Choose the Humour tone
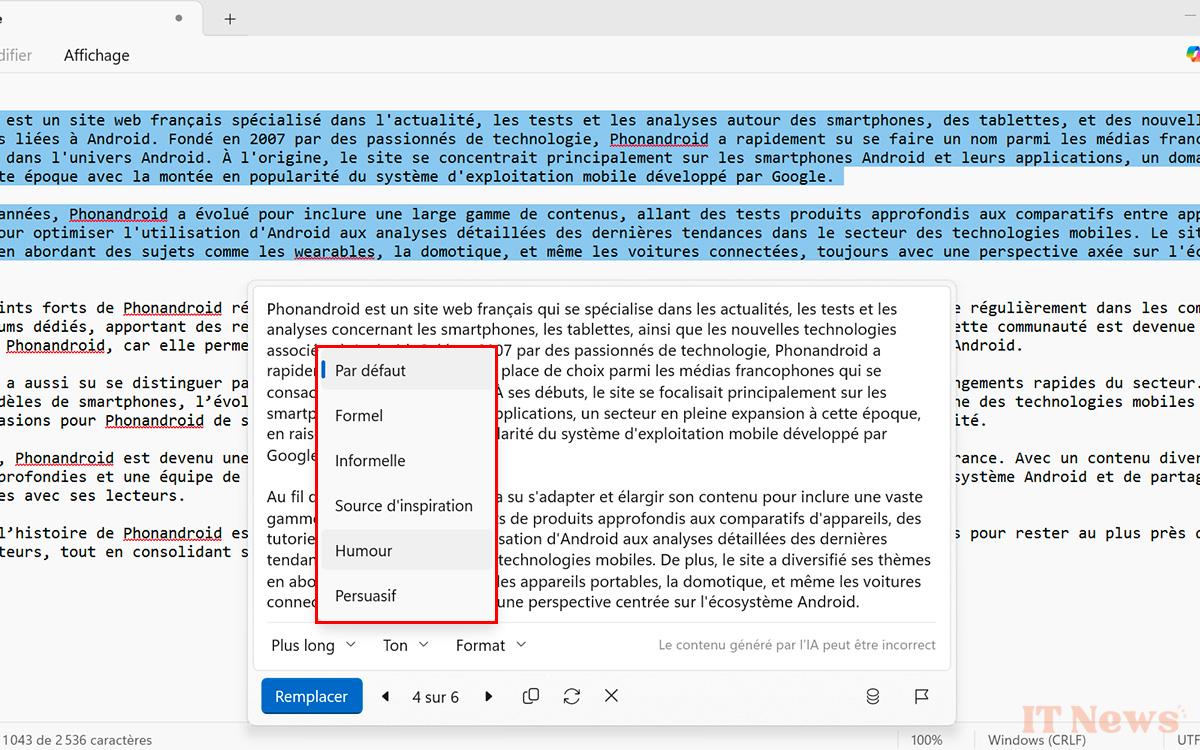 pyautogui.click(x=406, y=550)
